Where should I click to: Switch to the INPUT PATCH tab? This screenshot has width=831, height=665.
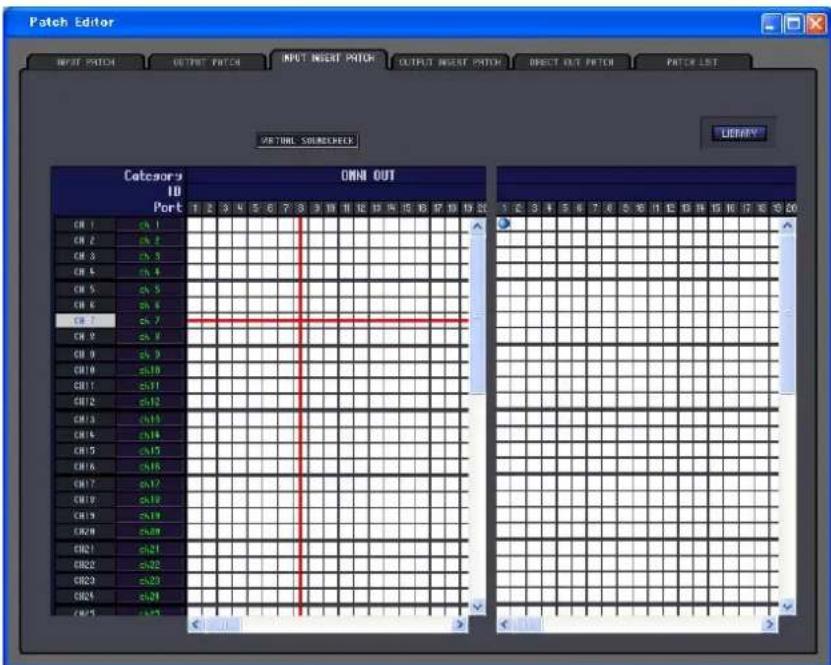[86, 62]
